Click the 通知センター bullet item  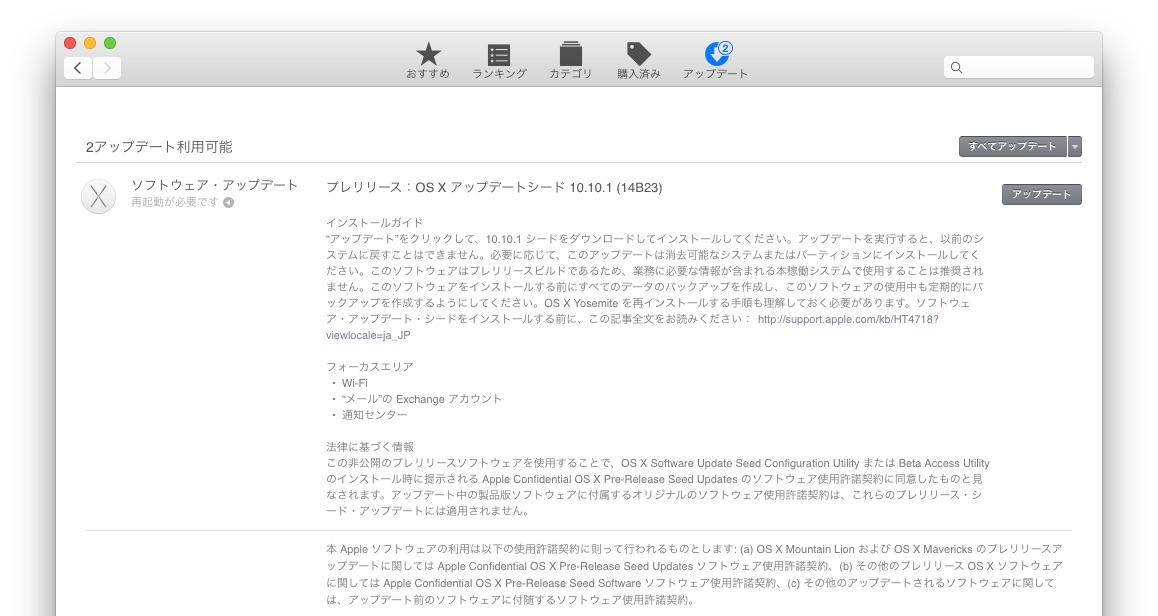pyautogui.click(x=374, y=415)
